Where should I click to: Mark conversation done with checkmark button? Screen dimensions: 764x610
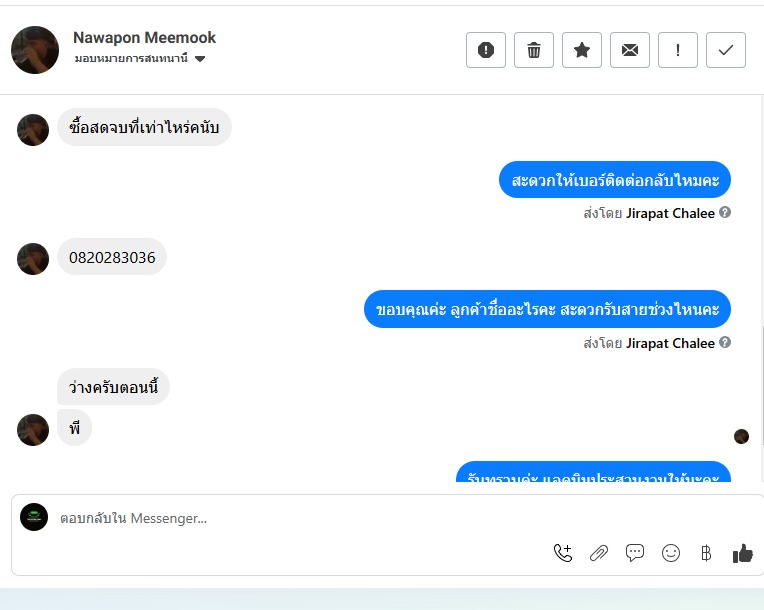(x=726, y=50)
